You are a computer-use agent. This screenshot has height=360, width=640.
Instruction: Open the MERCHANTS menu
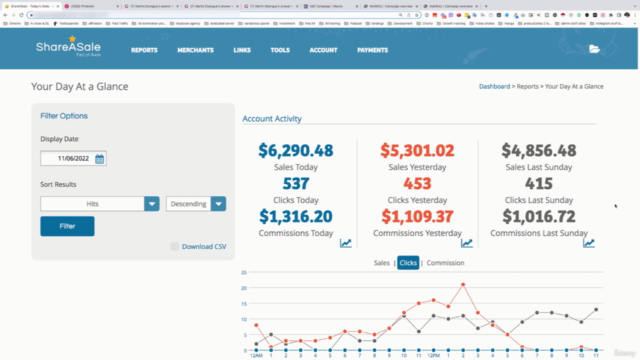point(195,50)
